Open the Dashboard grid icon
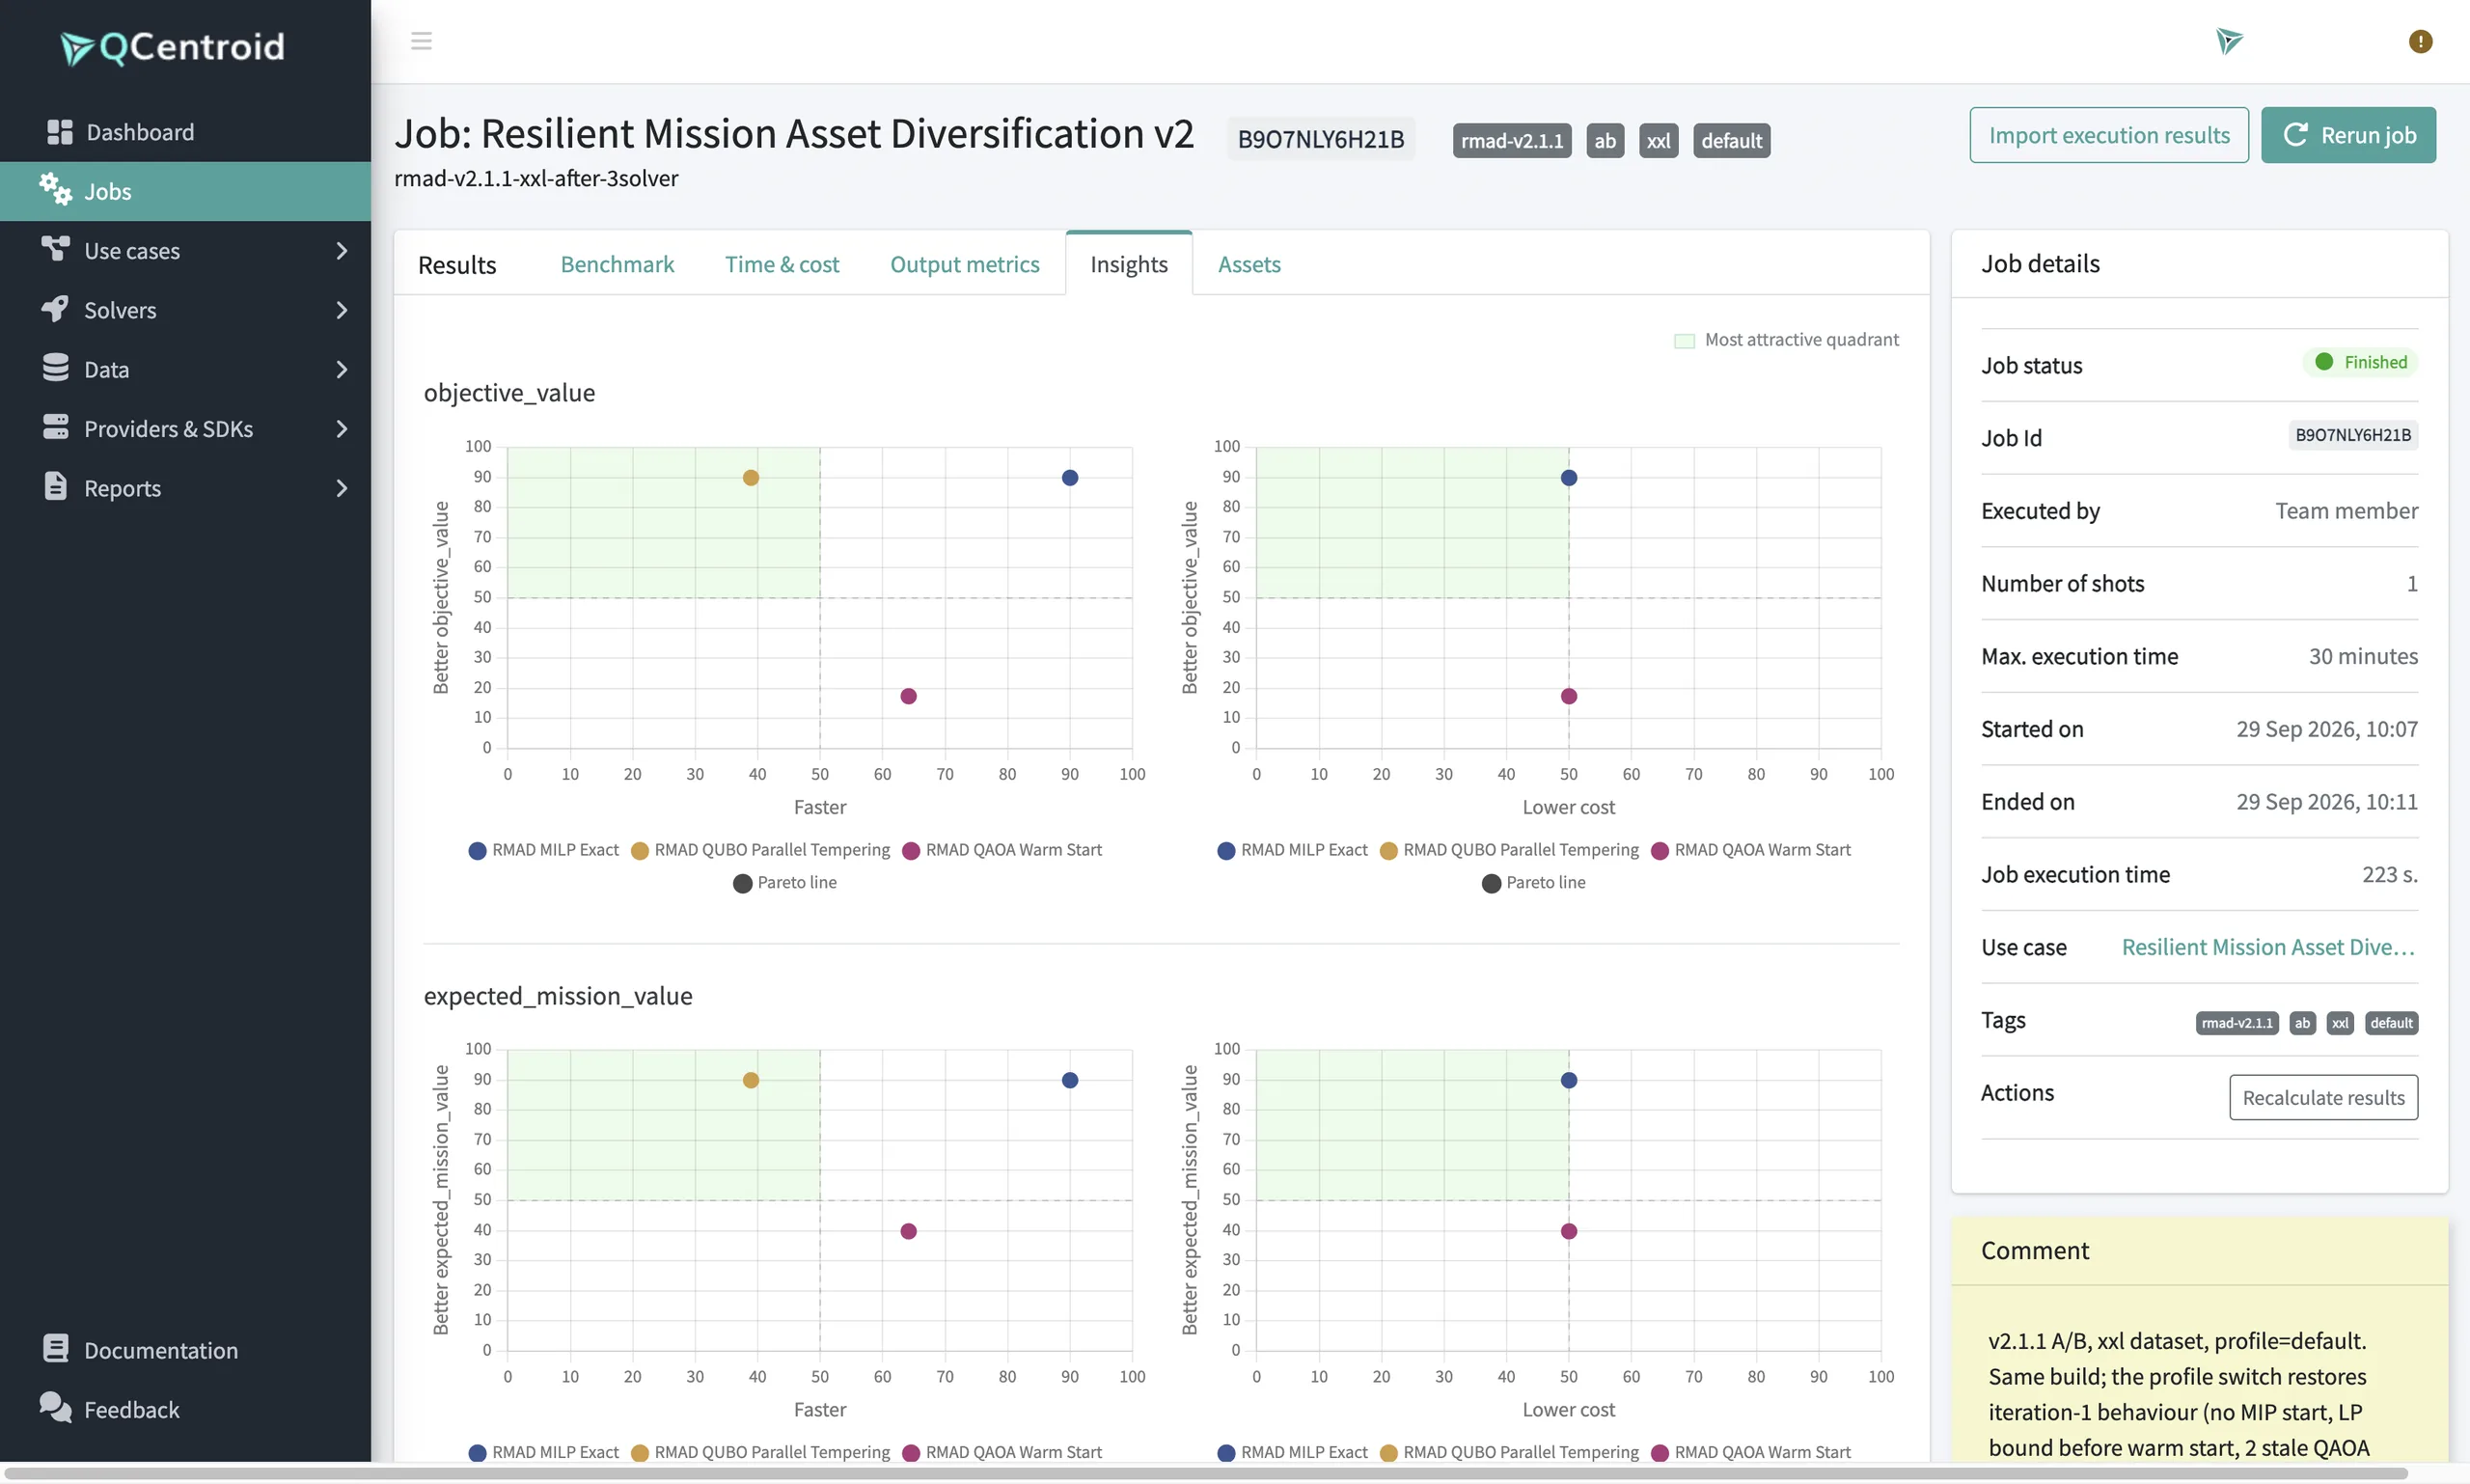This screenshot has width=2470, height=1484. pyautogui.click(x=60, y=132)
